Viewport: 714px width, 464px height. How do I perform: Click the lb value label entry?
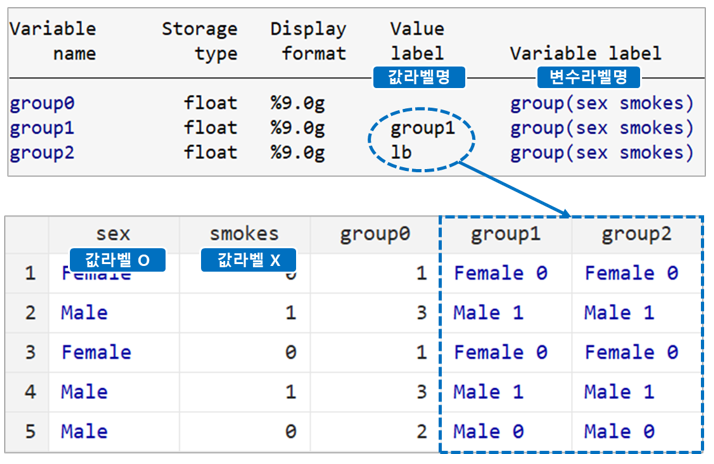pos(401,152)
